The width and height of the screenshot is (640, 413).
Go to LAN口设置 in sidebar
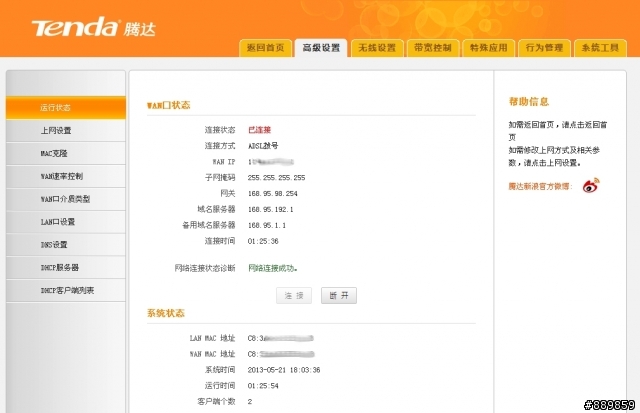click(66, 222)
